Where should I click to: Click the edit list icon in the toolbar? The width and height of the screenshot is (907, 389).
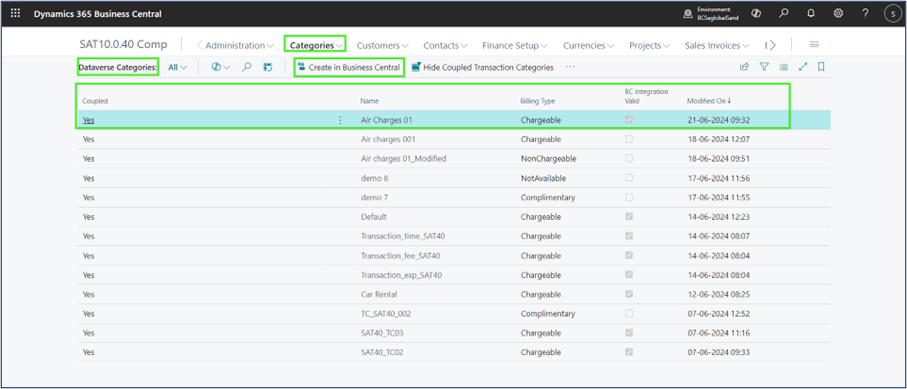point(267,67)
